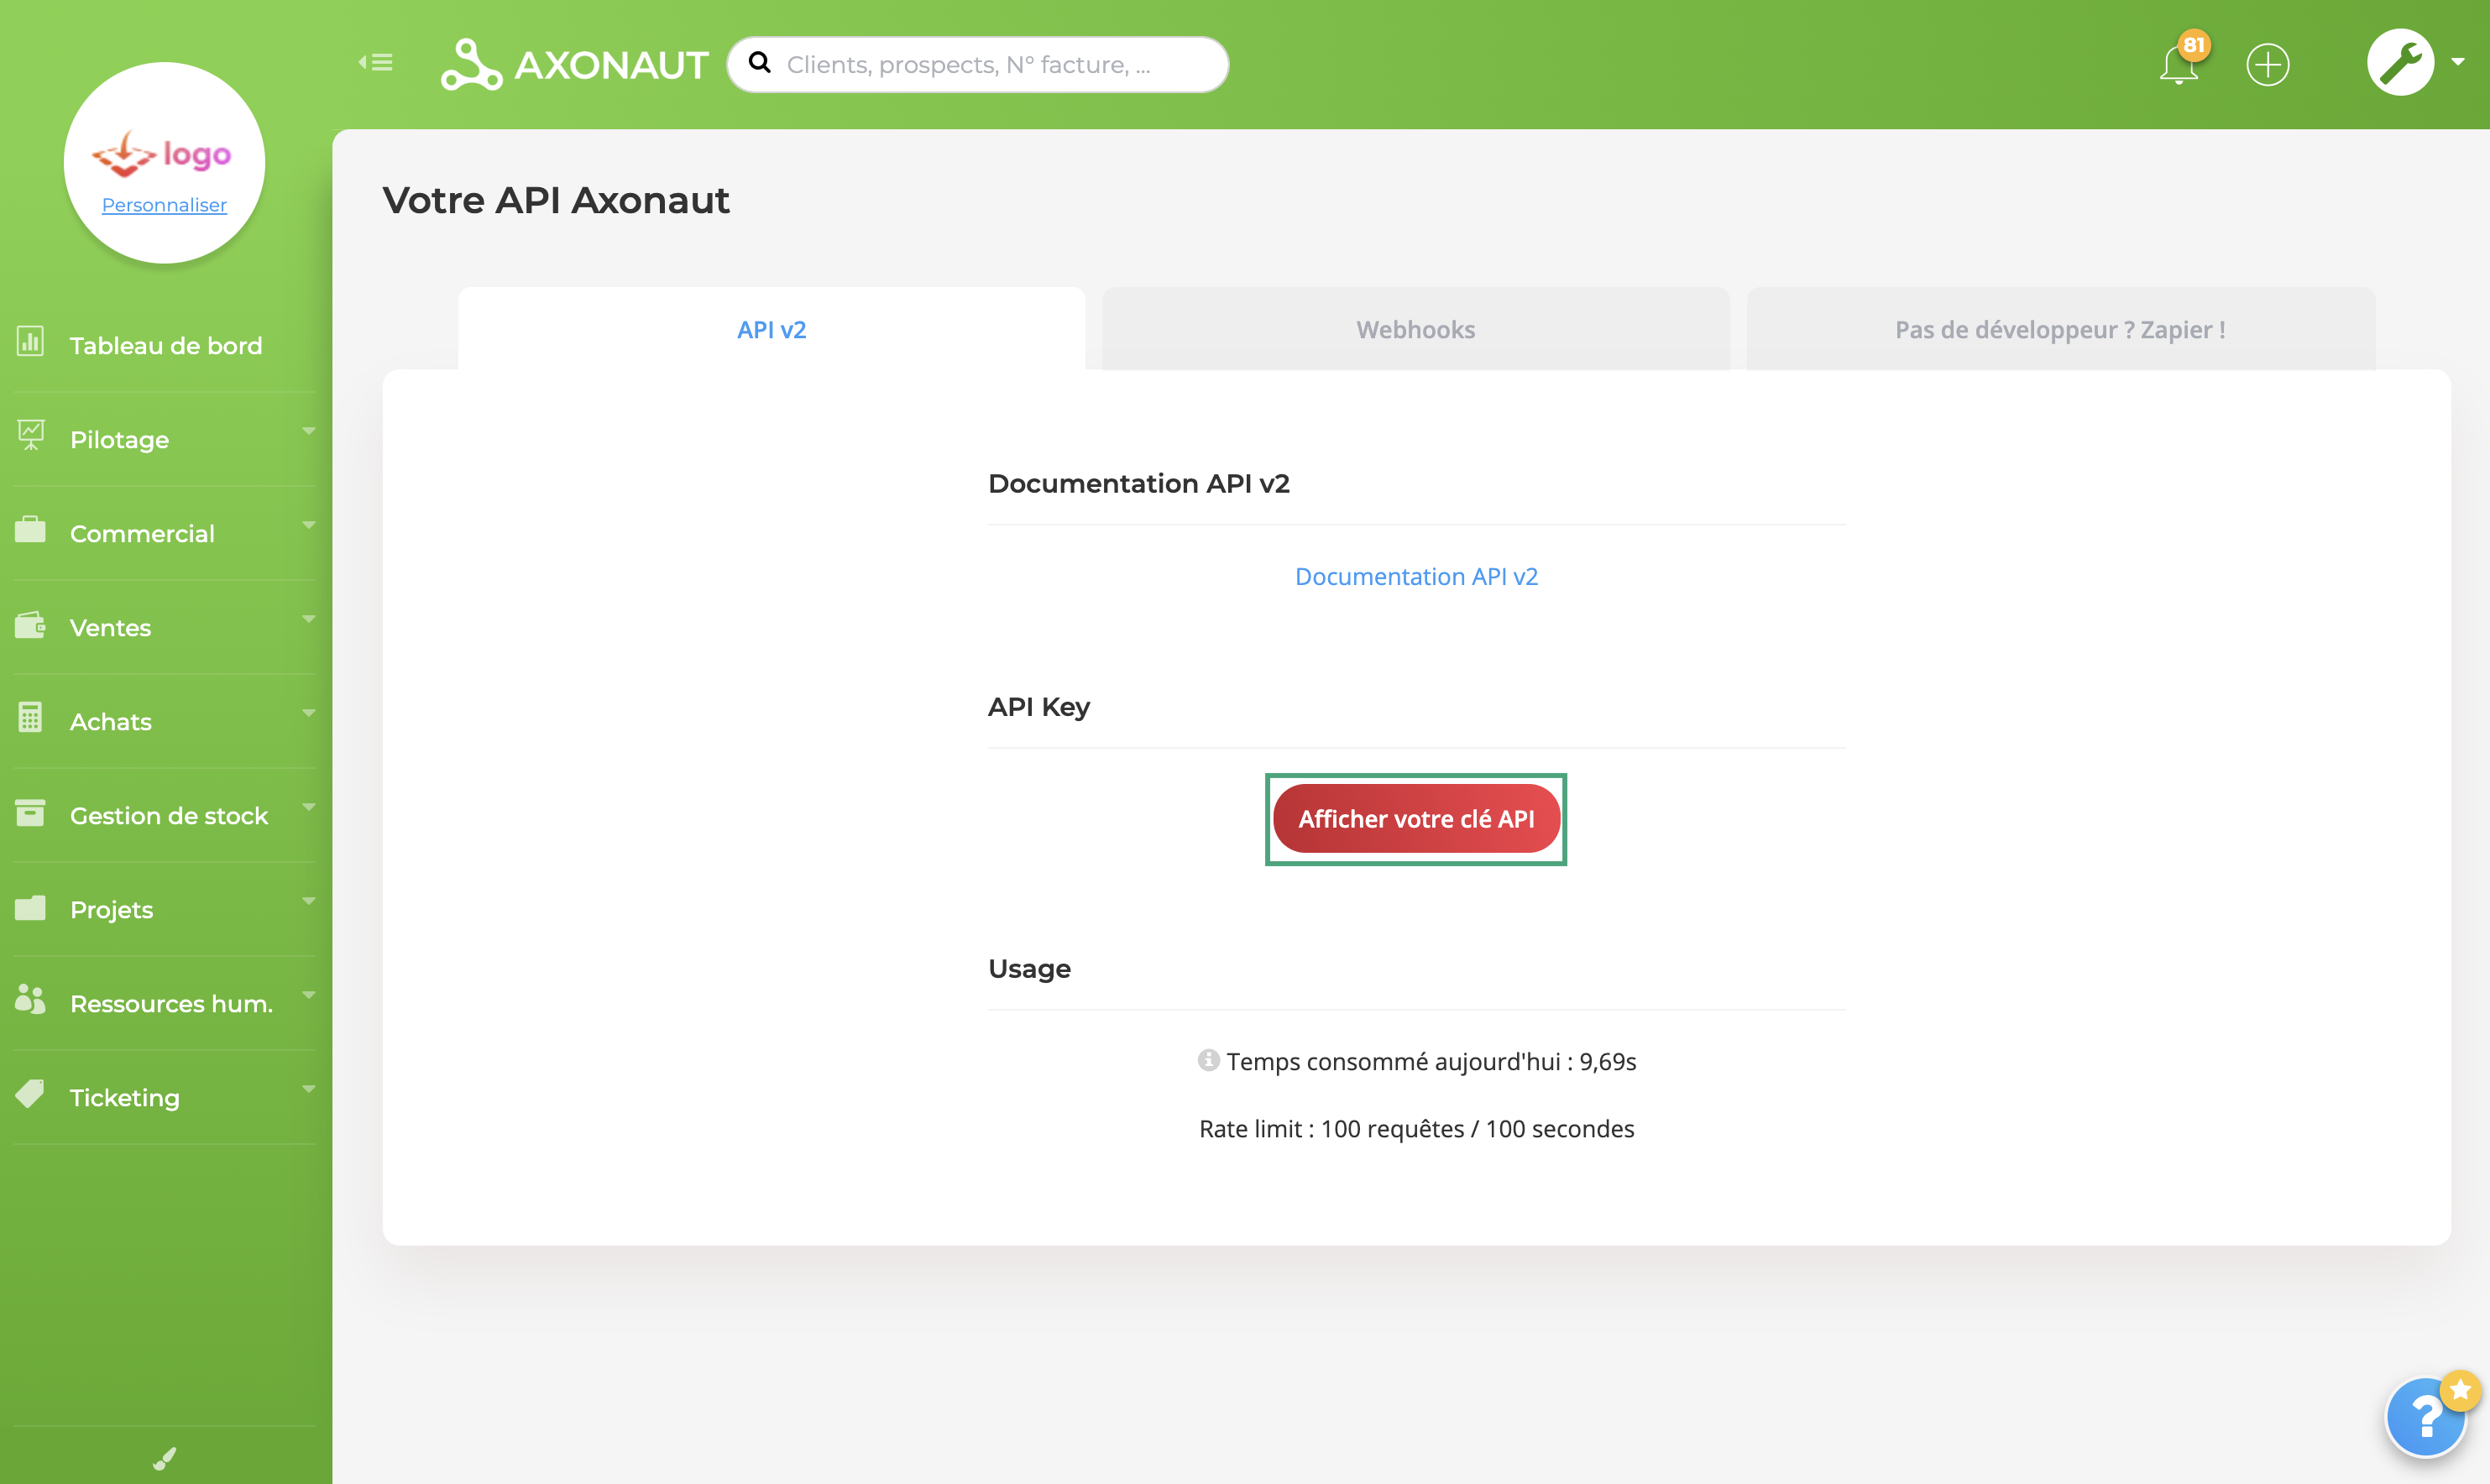Expand the Commercial menu arrow
The width and height of the screenshot is (2490, 1484).
(308, 525)
